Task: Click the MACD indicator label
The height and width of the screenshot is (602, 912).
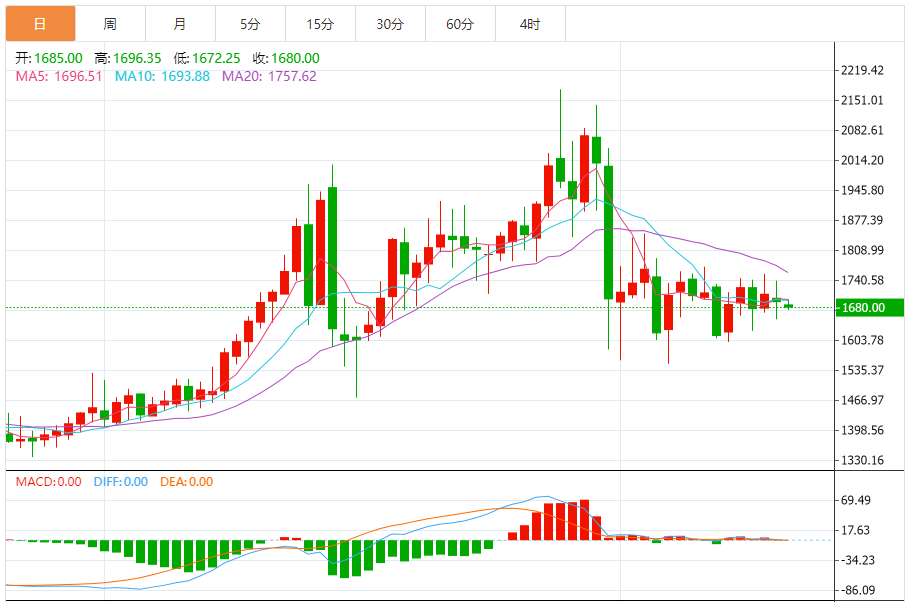Action: point(48,482)
